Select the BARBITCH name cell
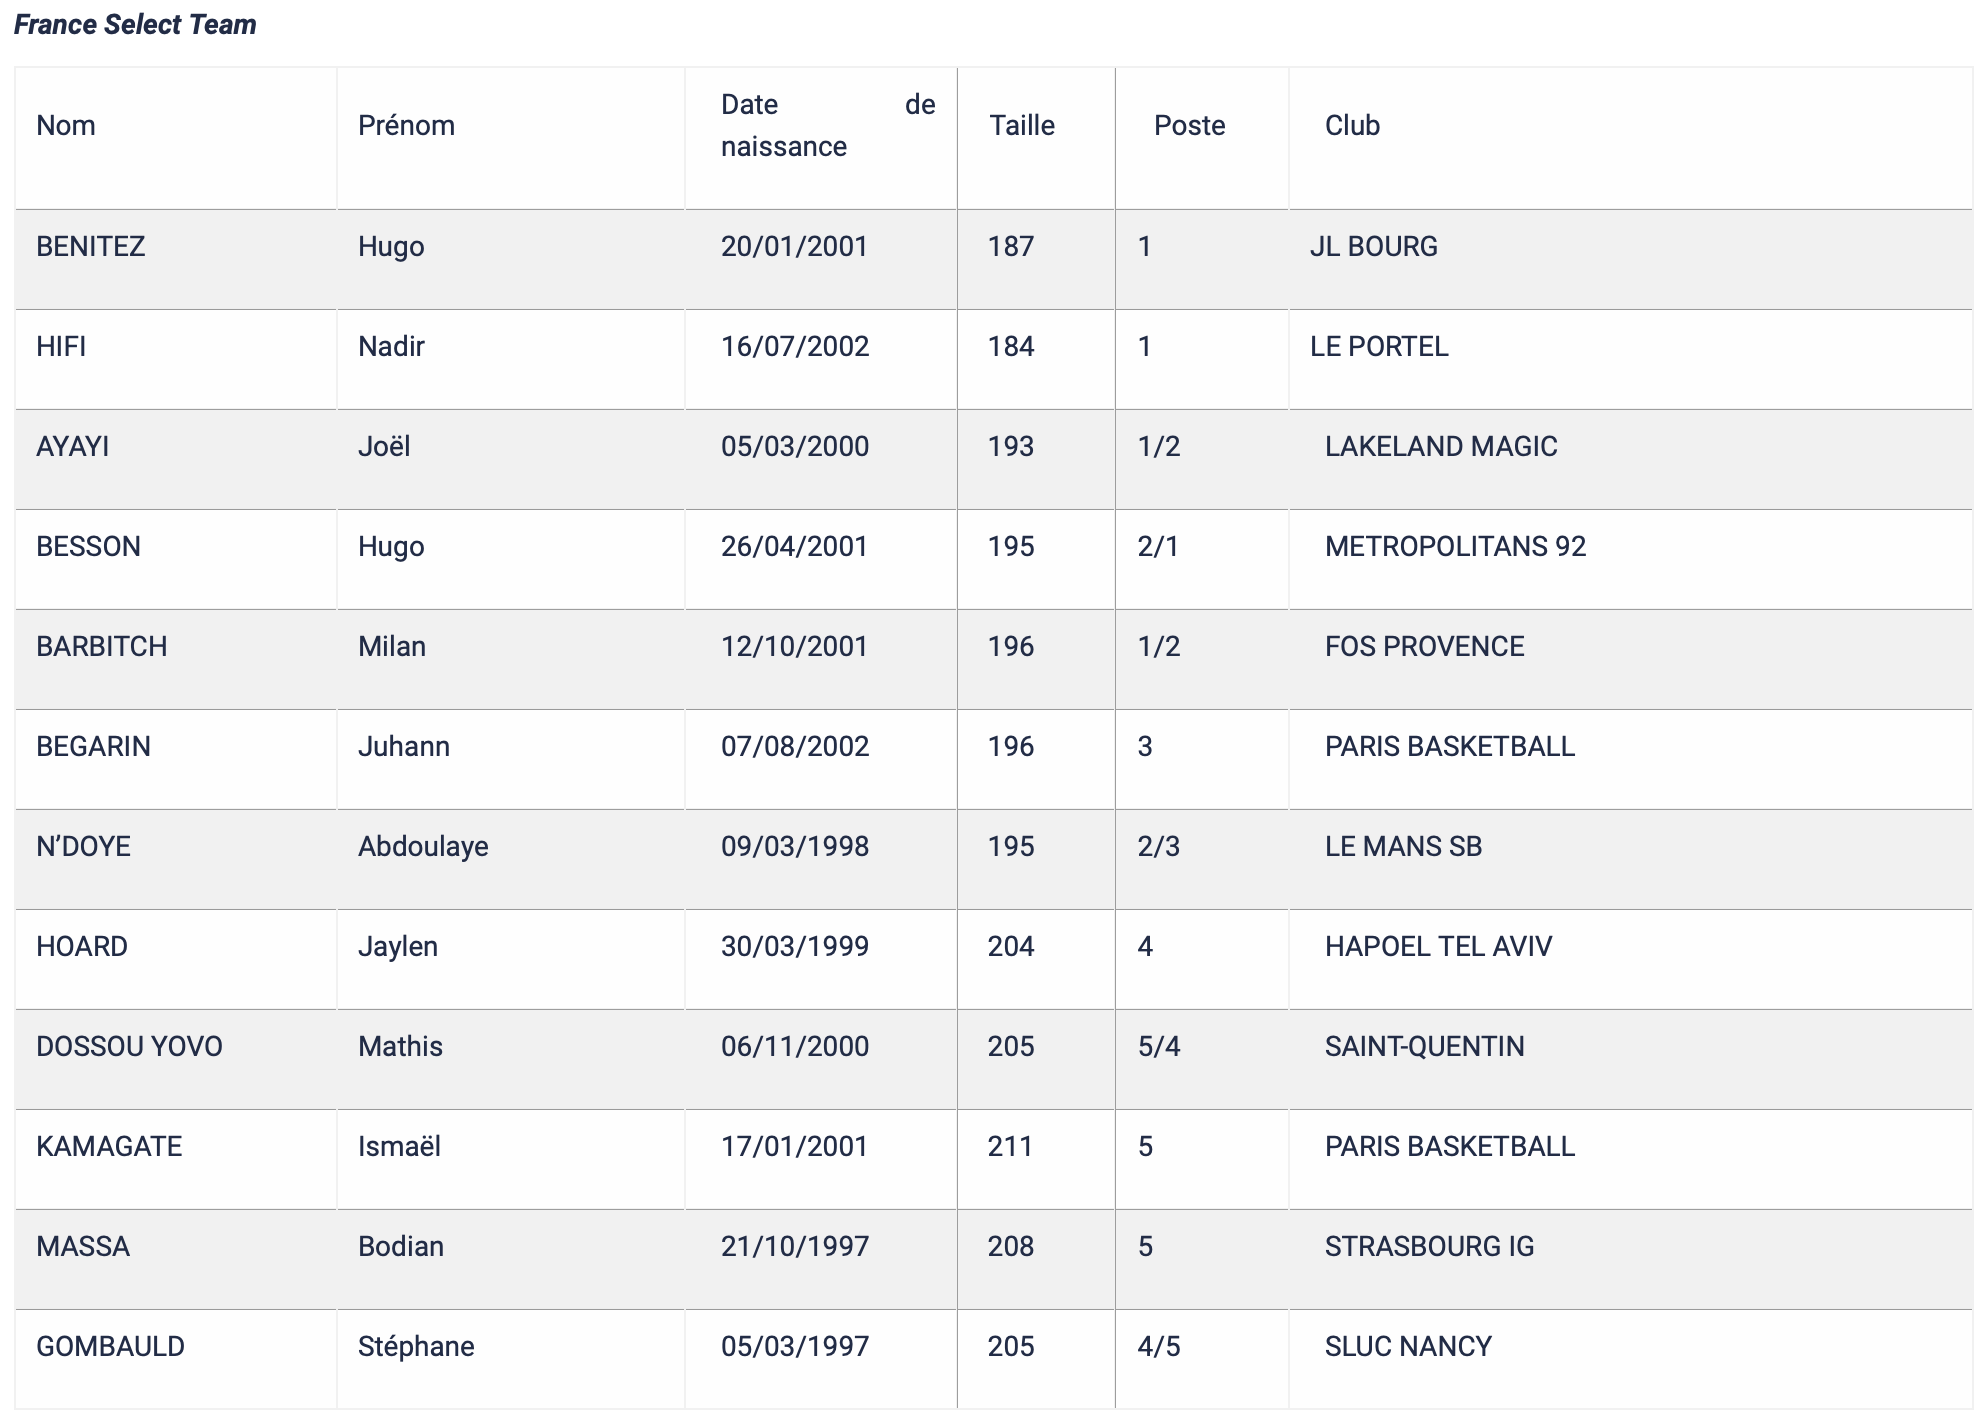Screen dimensions: 1988x1426 click(102, 647)
